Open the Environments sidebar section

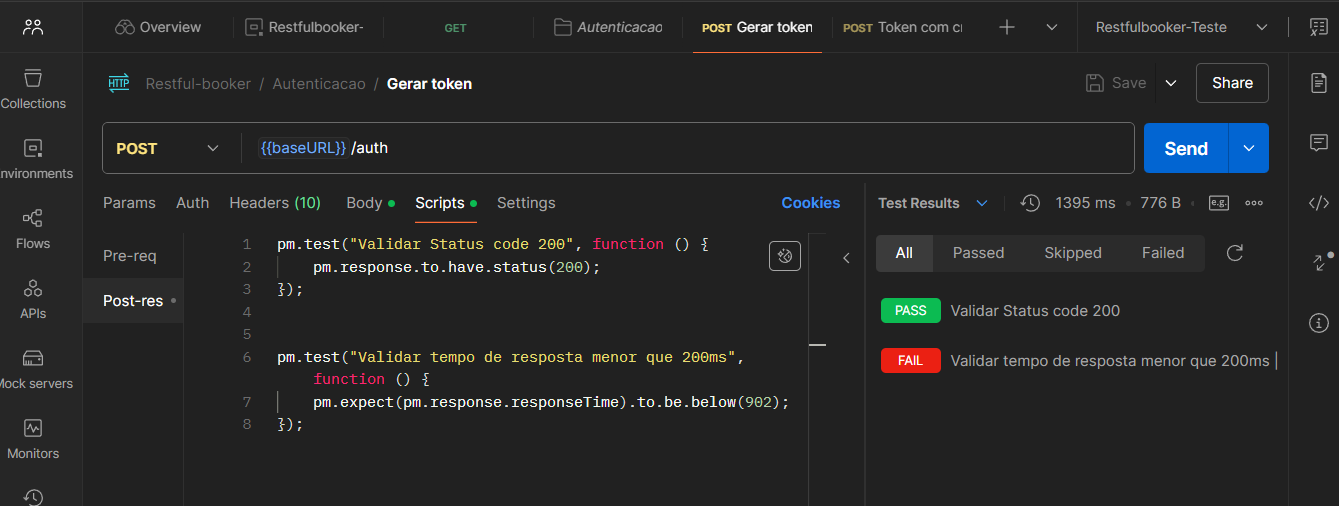[33, 159]
